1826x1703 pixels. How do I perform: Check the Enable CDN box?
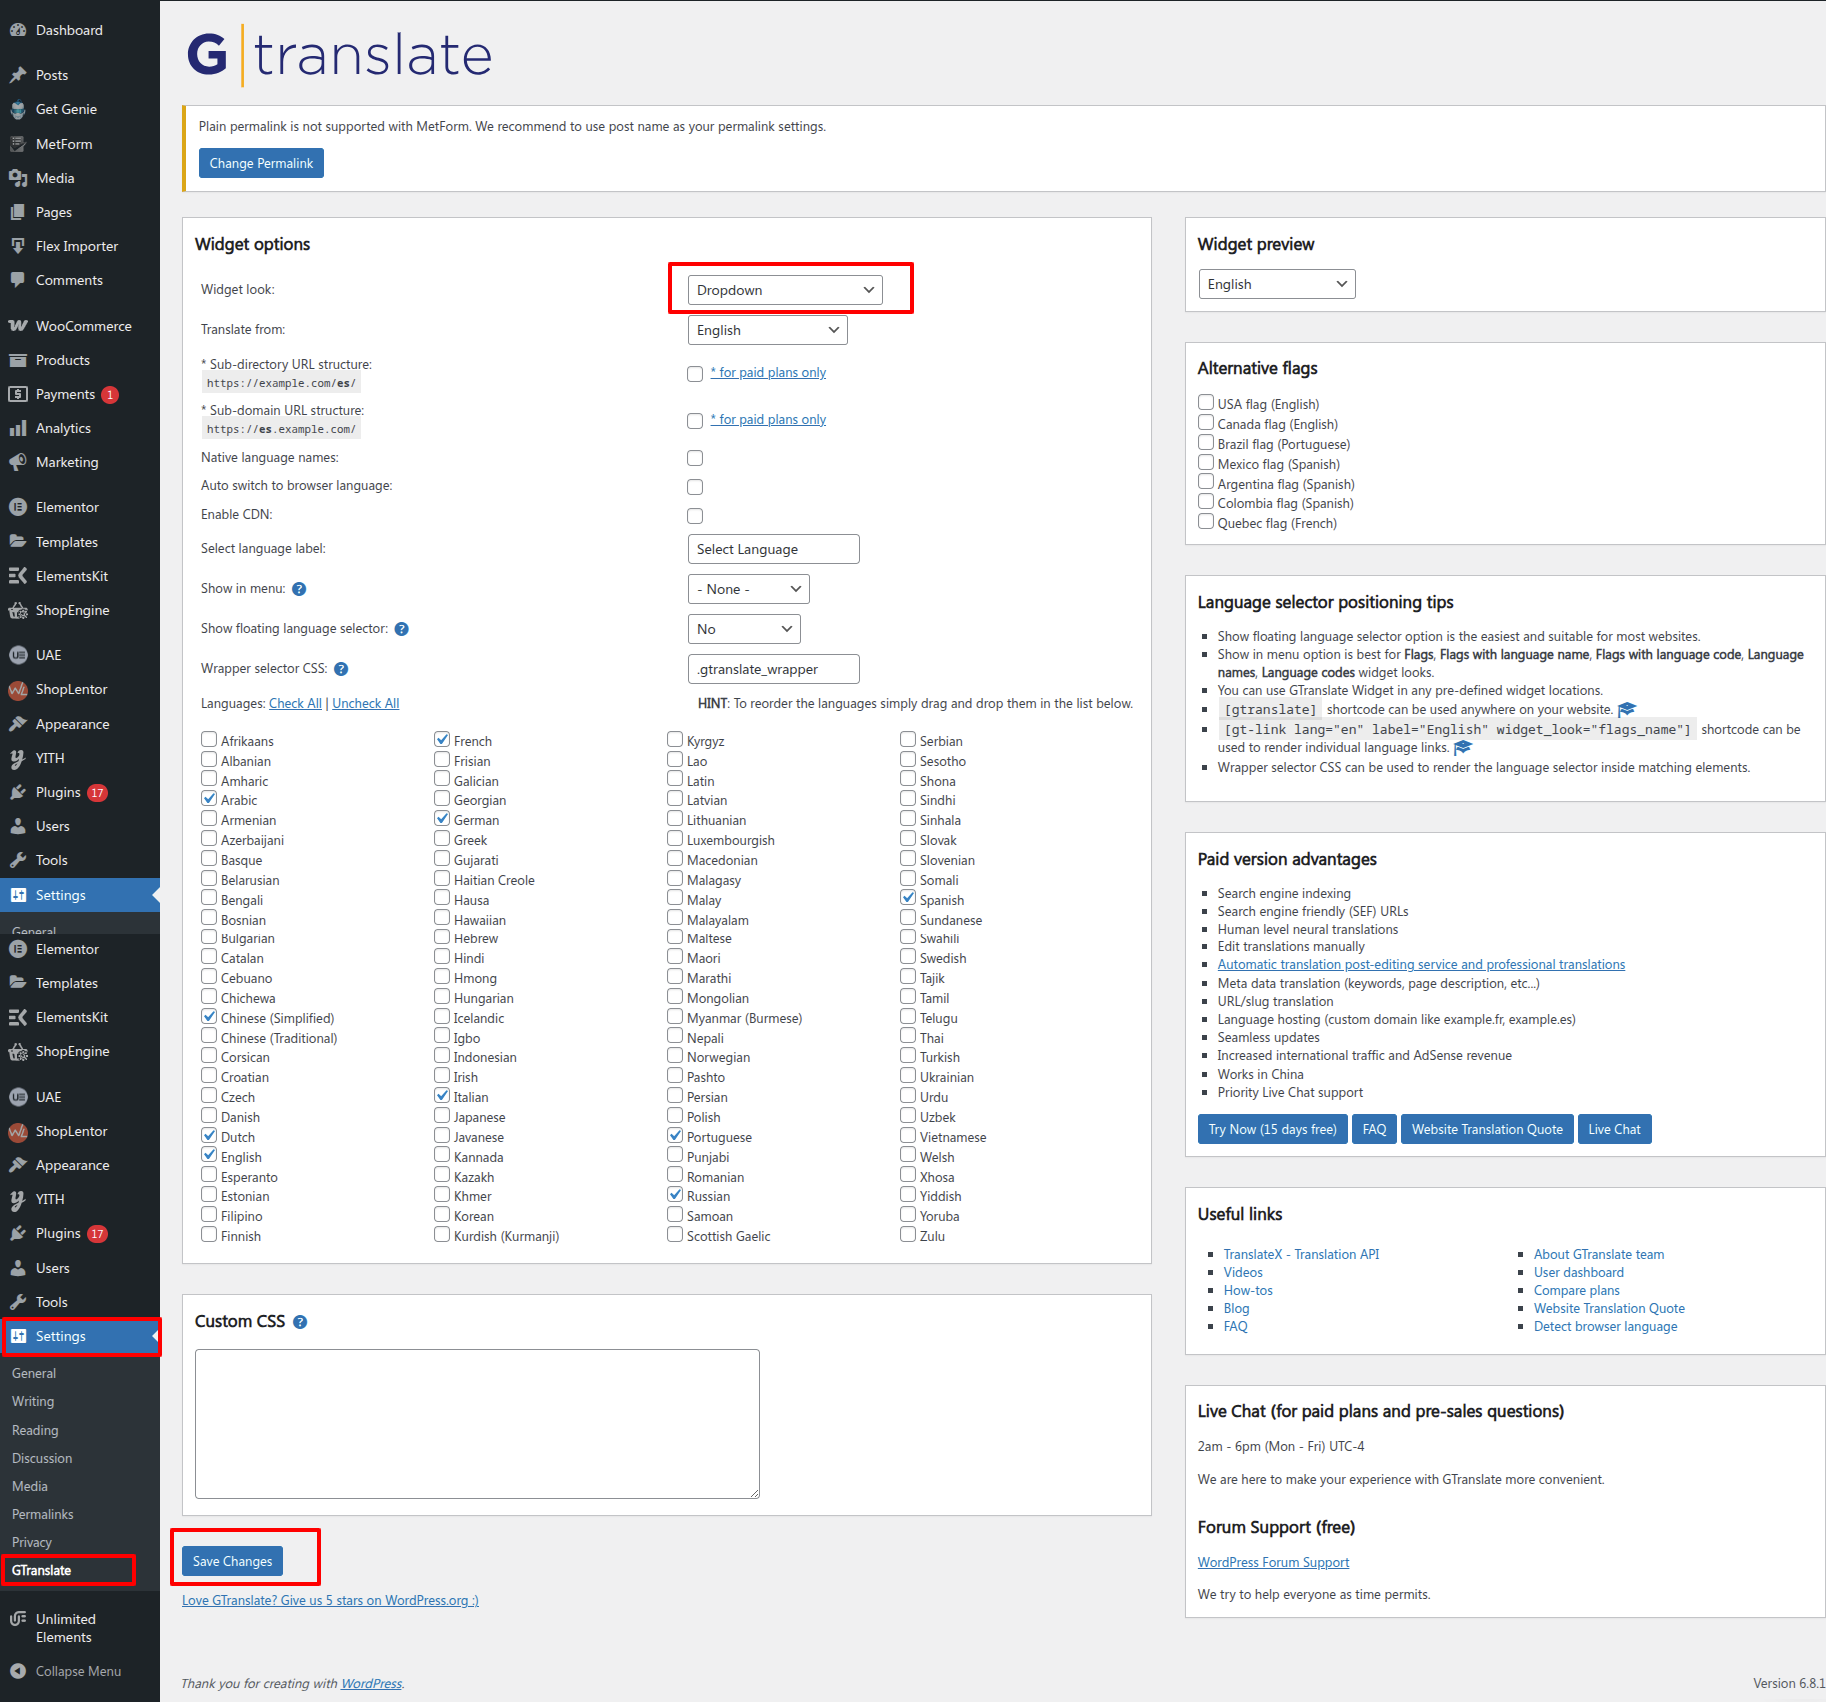pyautogui.click(x=695, y=516)
